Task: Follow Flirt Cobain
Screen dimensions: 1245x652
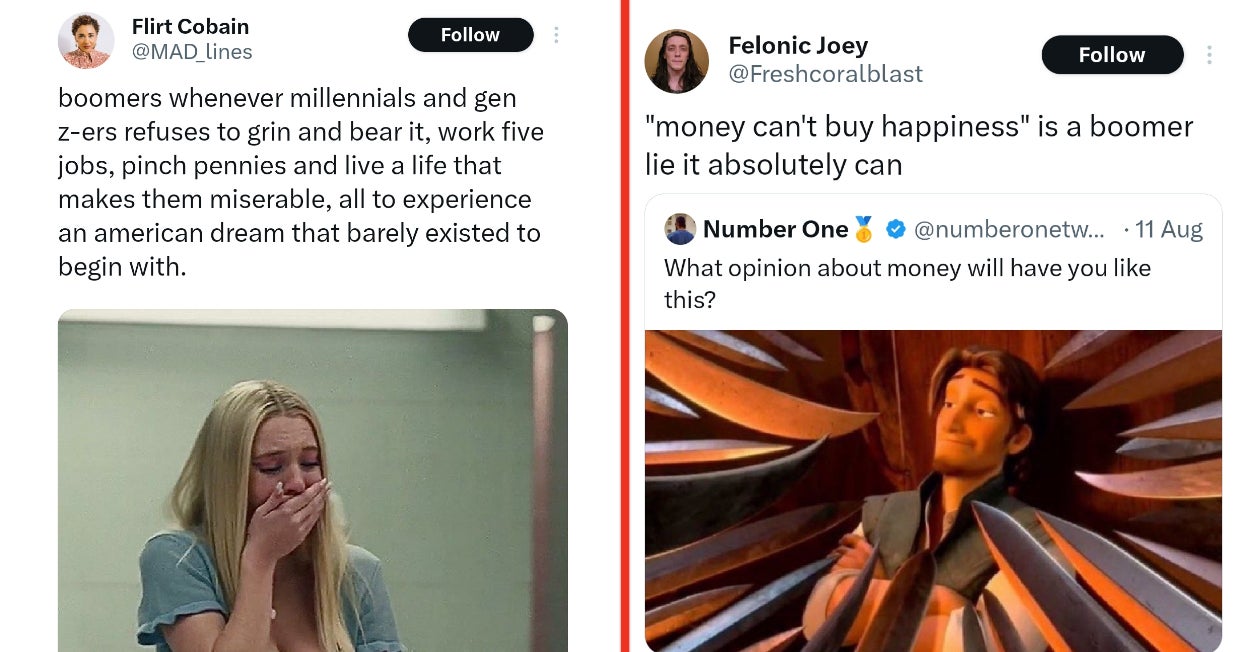Action: [x=470, y=35]
